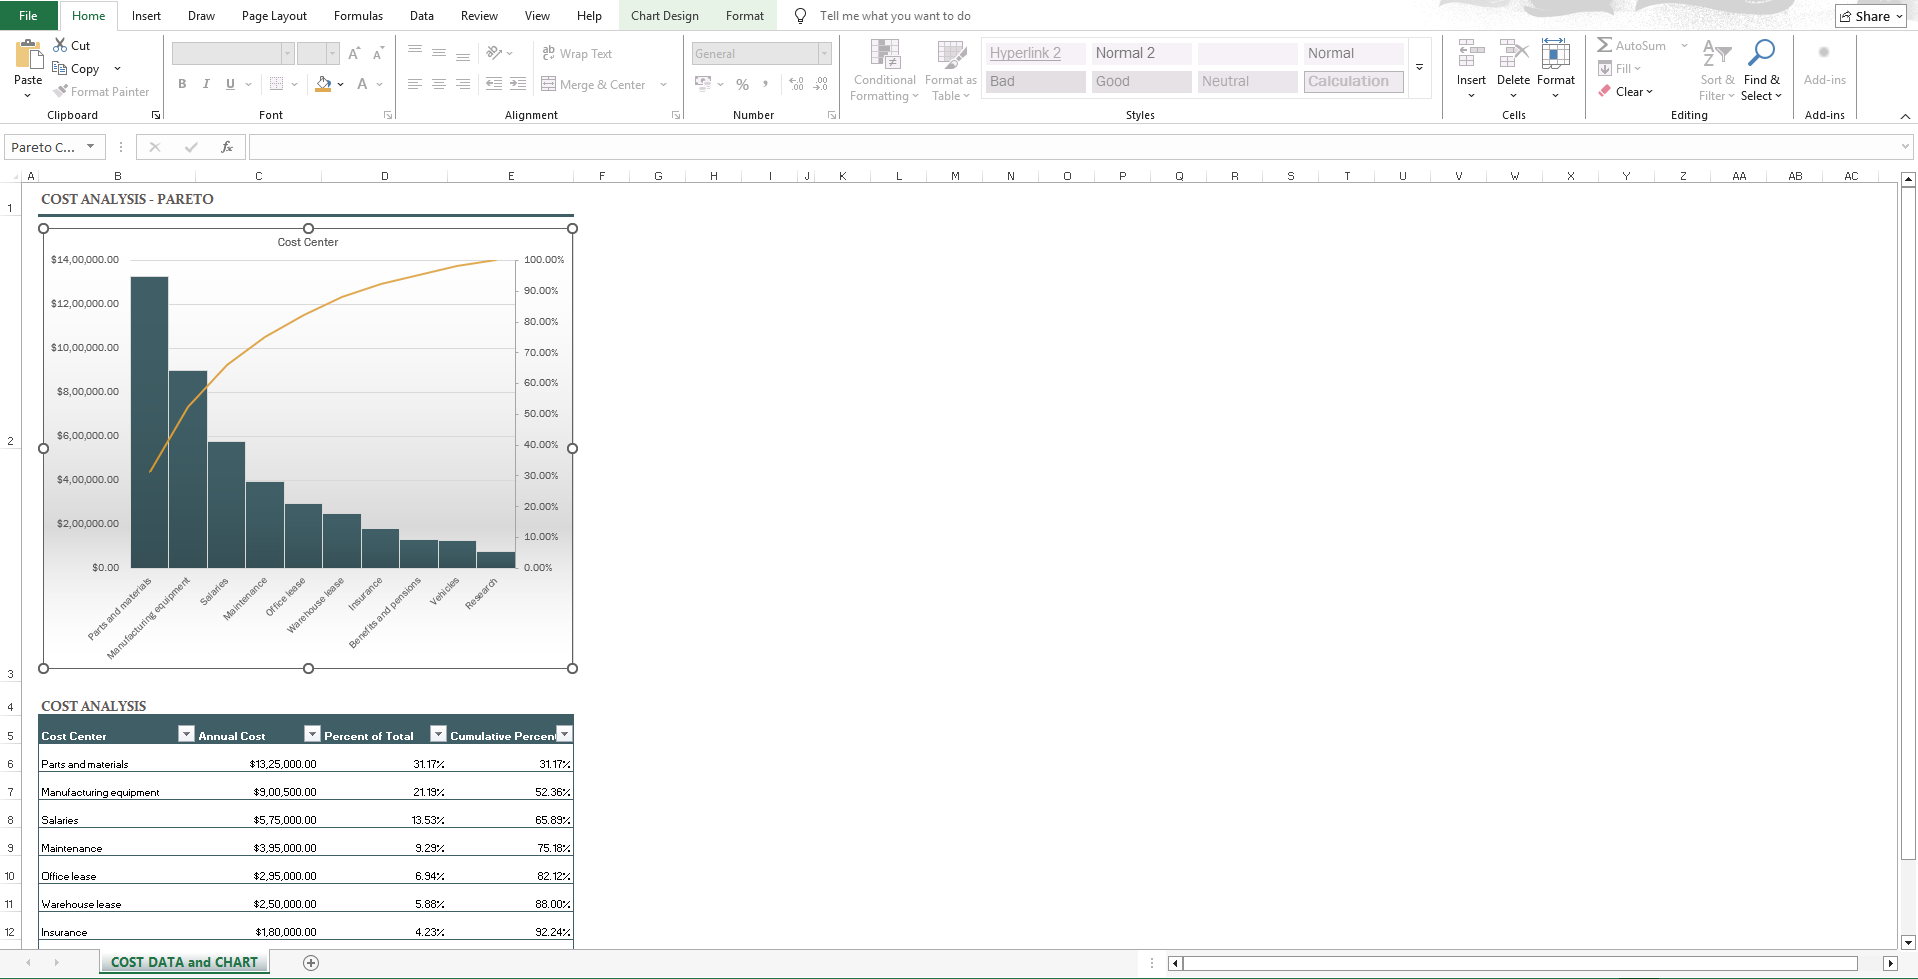The width and height of the screenshot is (1918, 979).
Task: Click the Copy button icon
Action: (60, 68)
